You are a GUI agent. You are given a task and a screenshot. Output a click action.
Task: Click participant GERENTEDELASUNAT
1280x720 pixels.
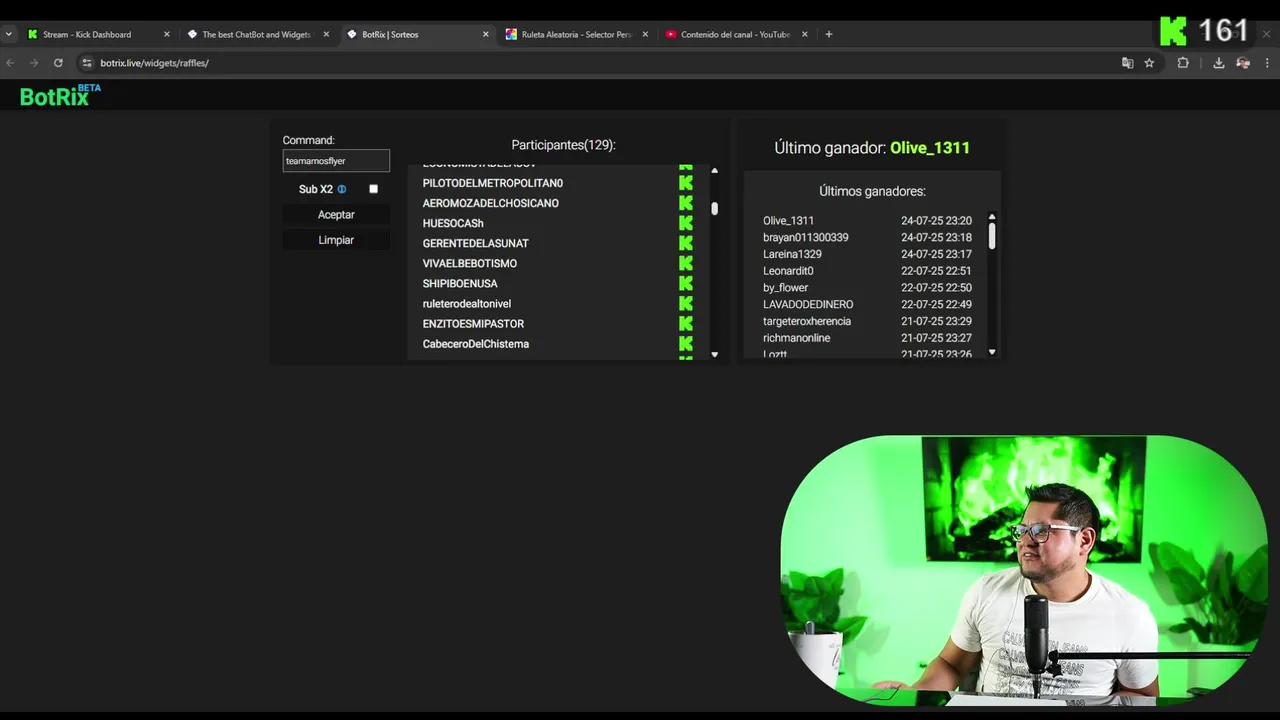476,243
